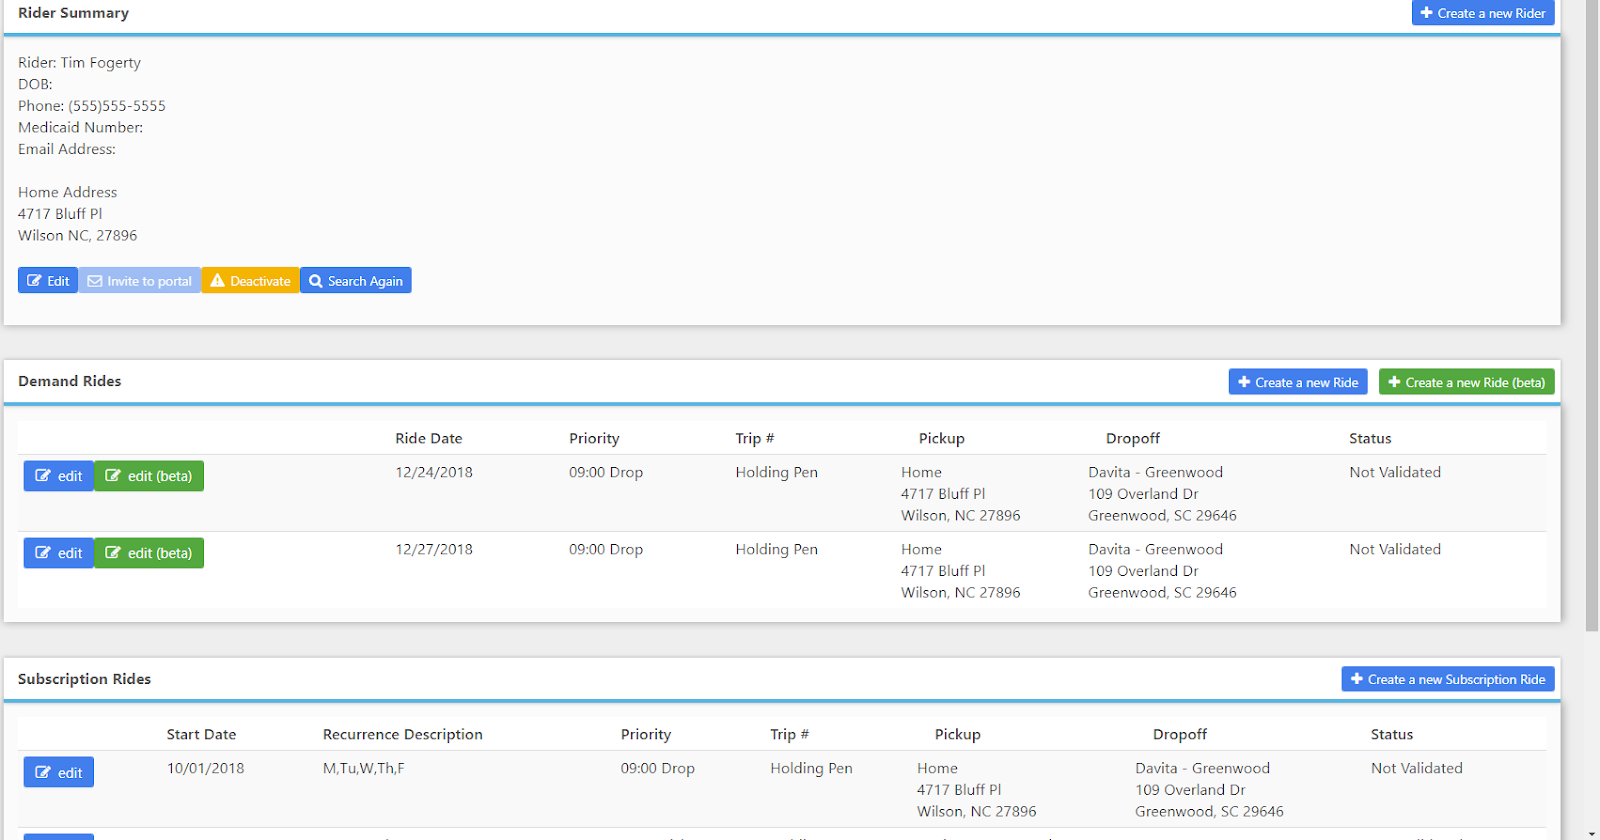This screenshot has height=840, width=1600.
Task: Edit the 10/01/2018 subscription ride
Action: 59,772
